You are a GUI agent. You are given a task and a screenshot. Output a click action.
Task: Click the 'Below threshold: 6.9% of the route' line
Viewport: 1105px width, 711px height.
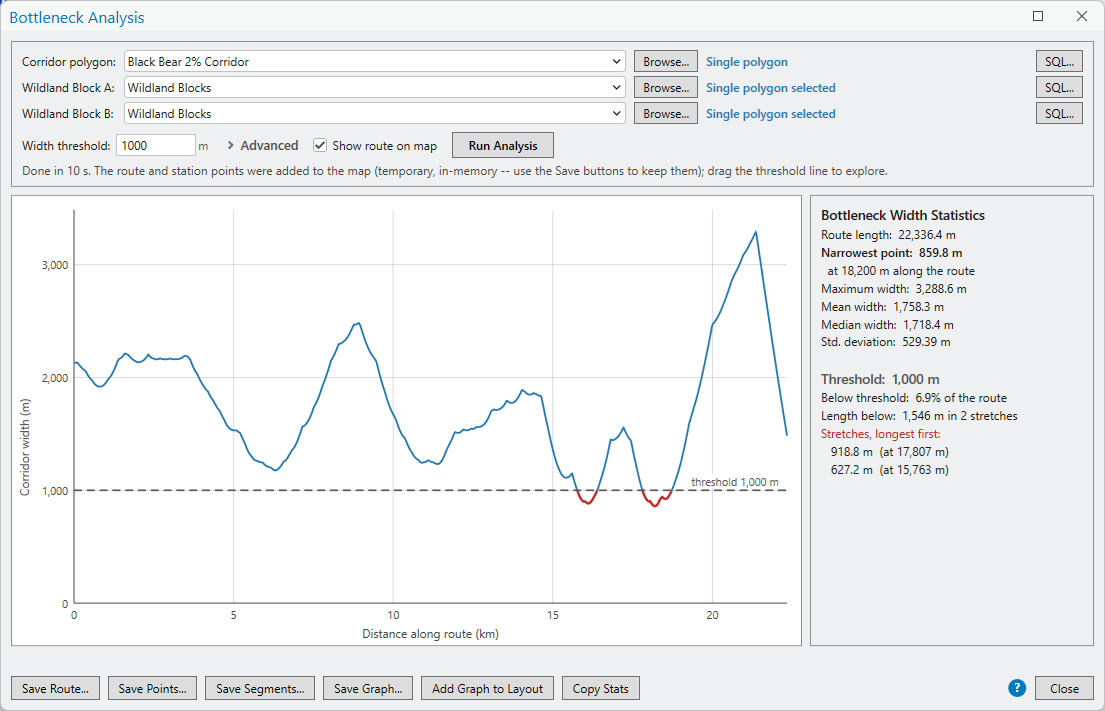click(x=913, y=398)
